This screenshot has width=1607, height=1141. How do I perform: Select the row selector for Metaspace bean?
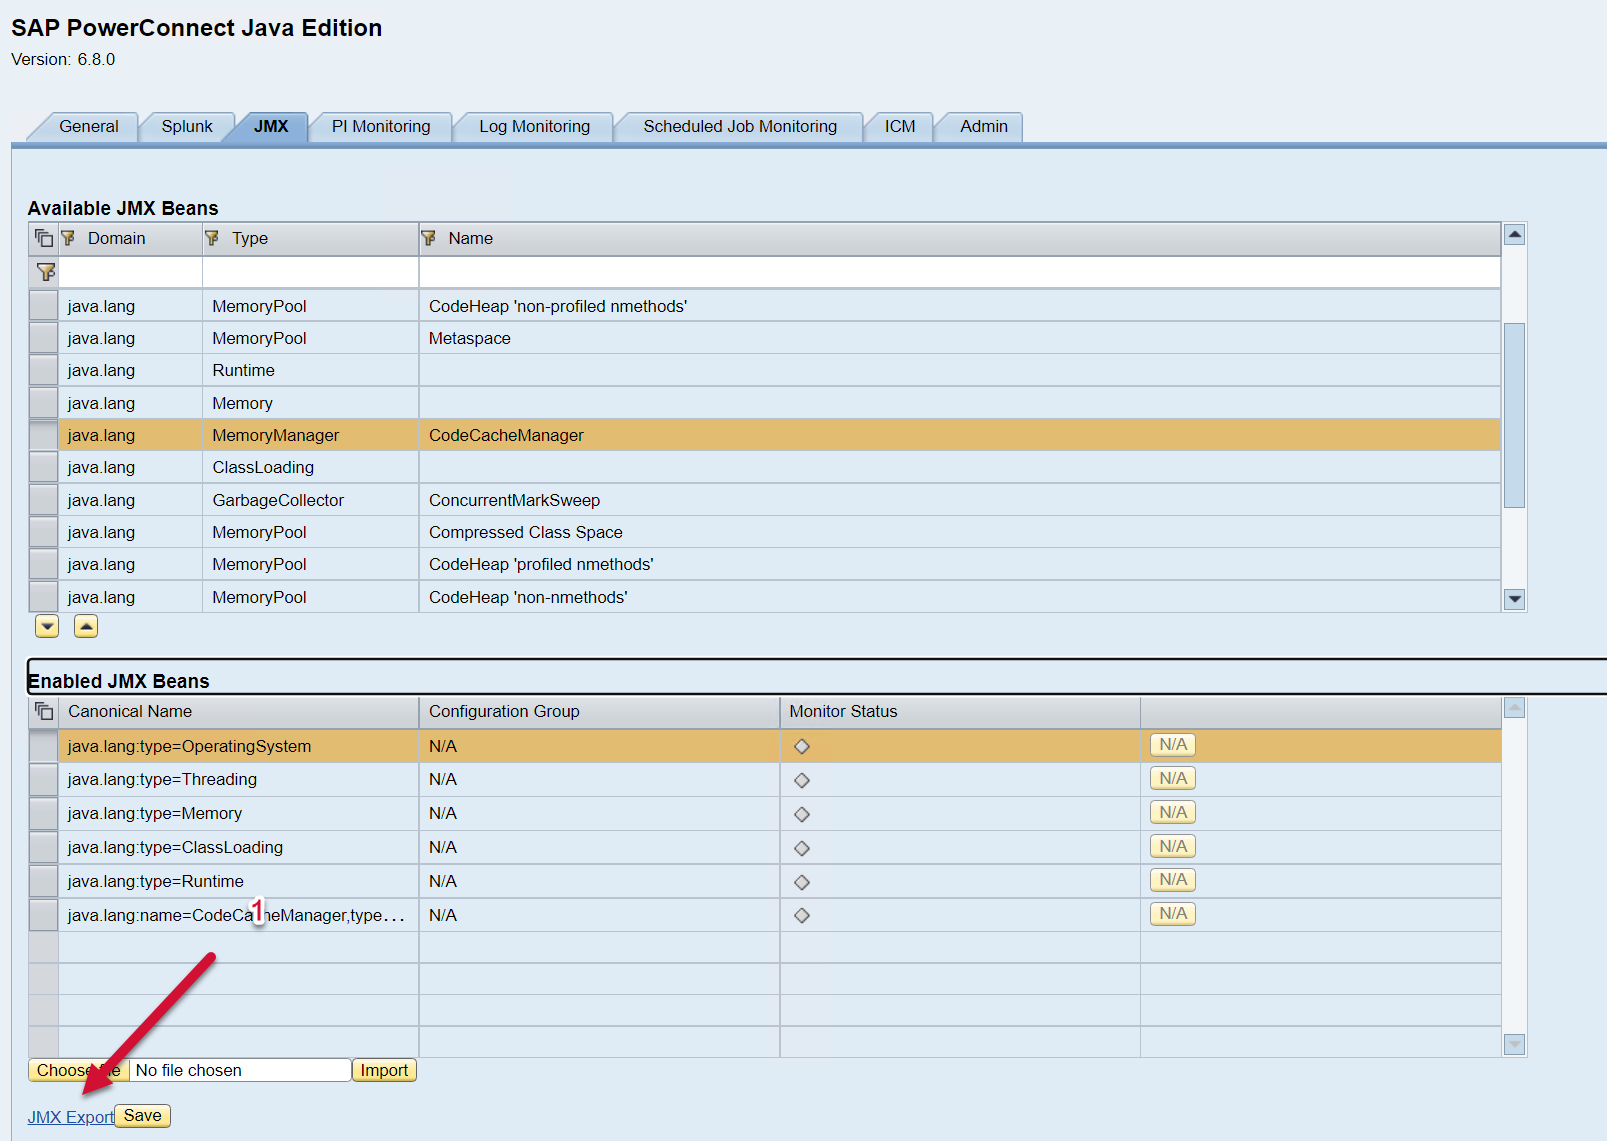click(43, 338)
